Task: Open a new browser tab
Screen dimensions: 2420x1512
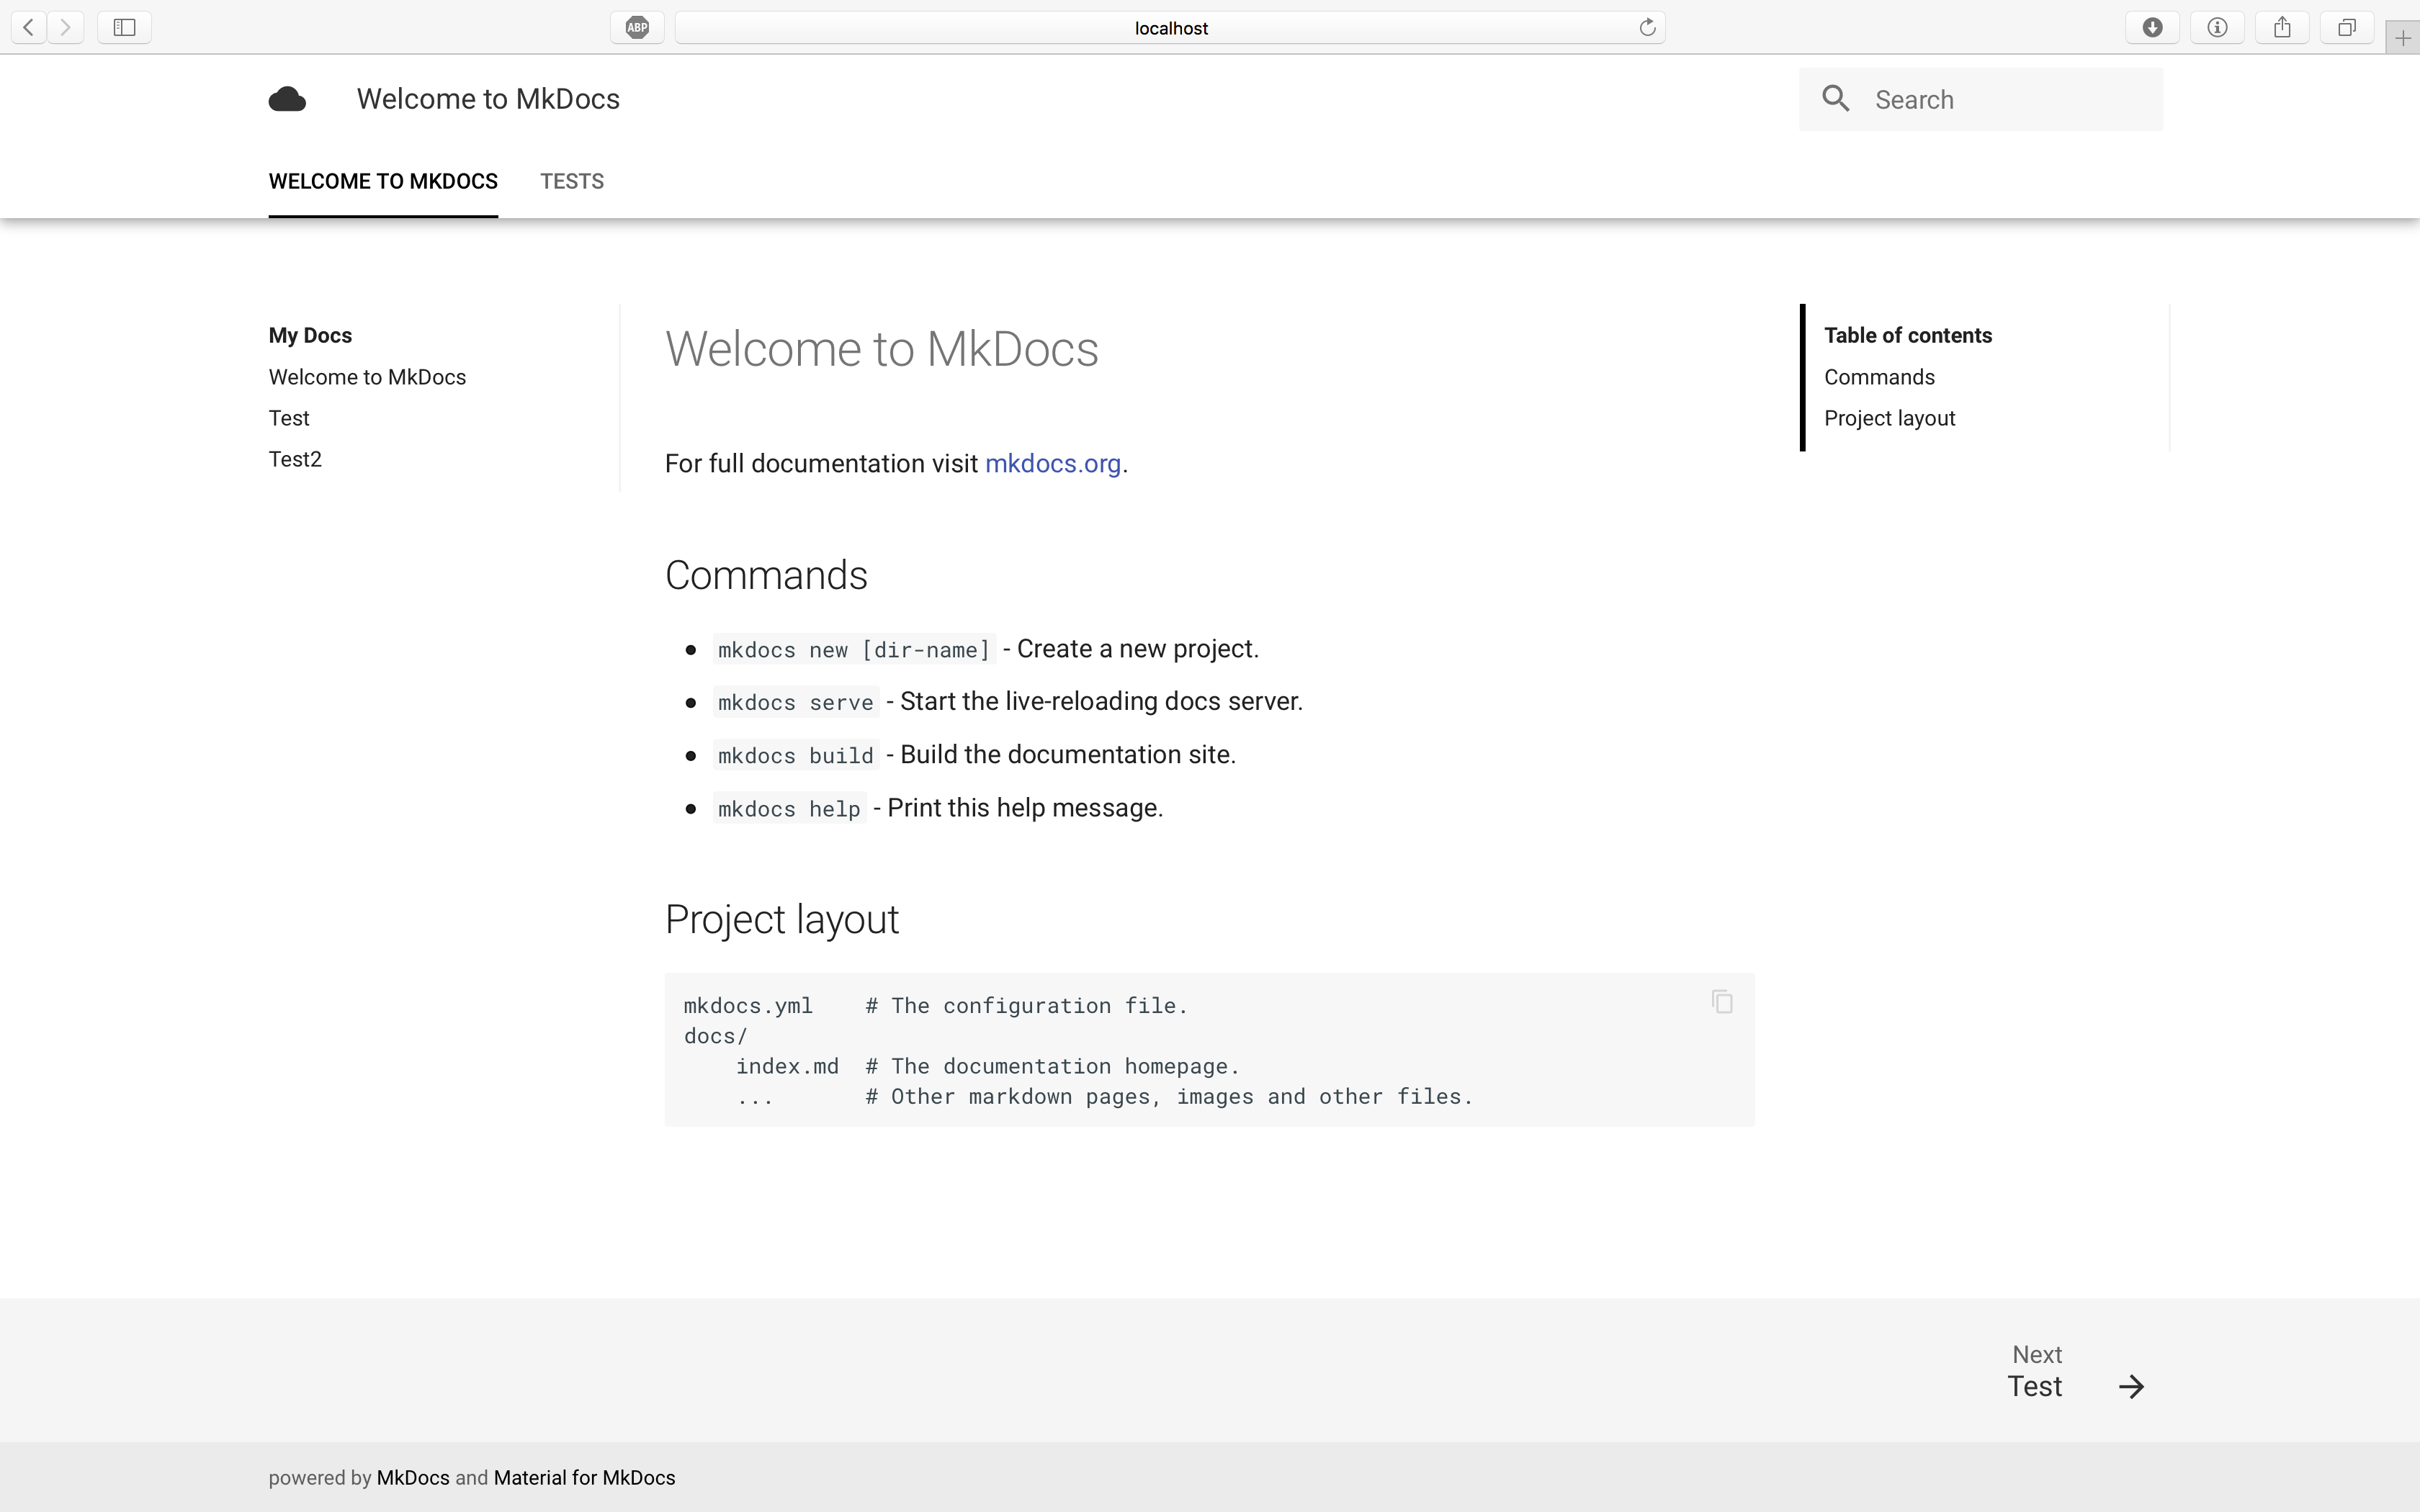Action: click(x=2403, y=37)
